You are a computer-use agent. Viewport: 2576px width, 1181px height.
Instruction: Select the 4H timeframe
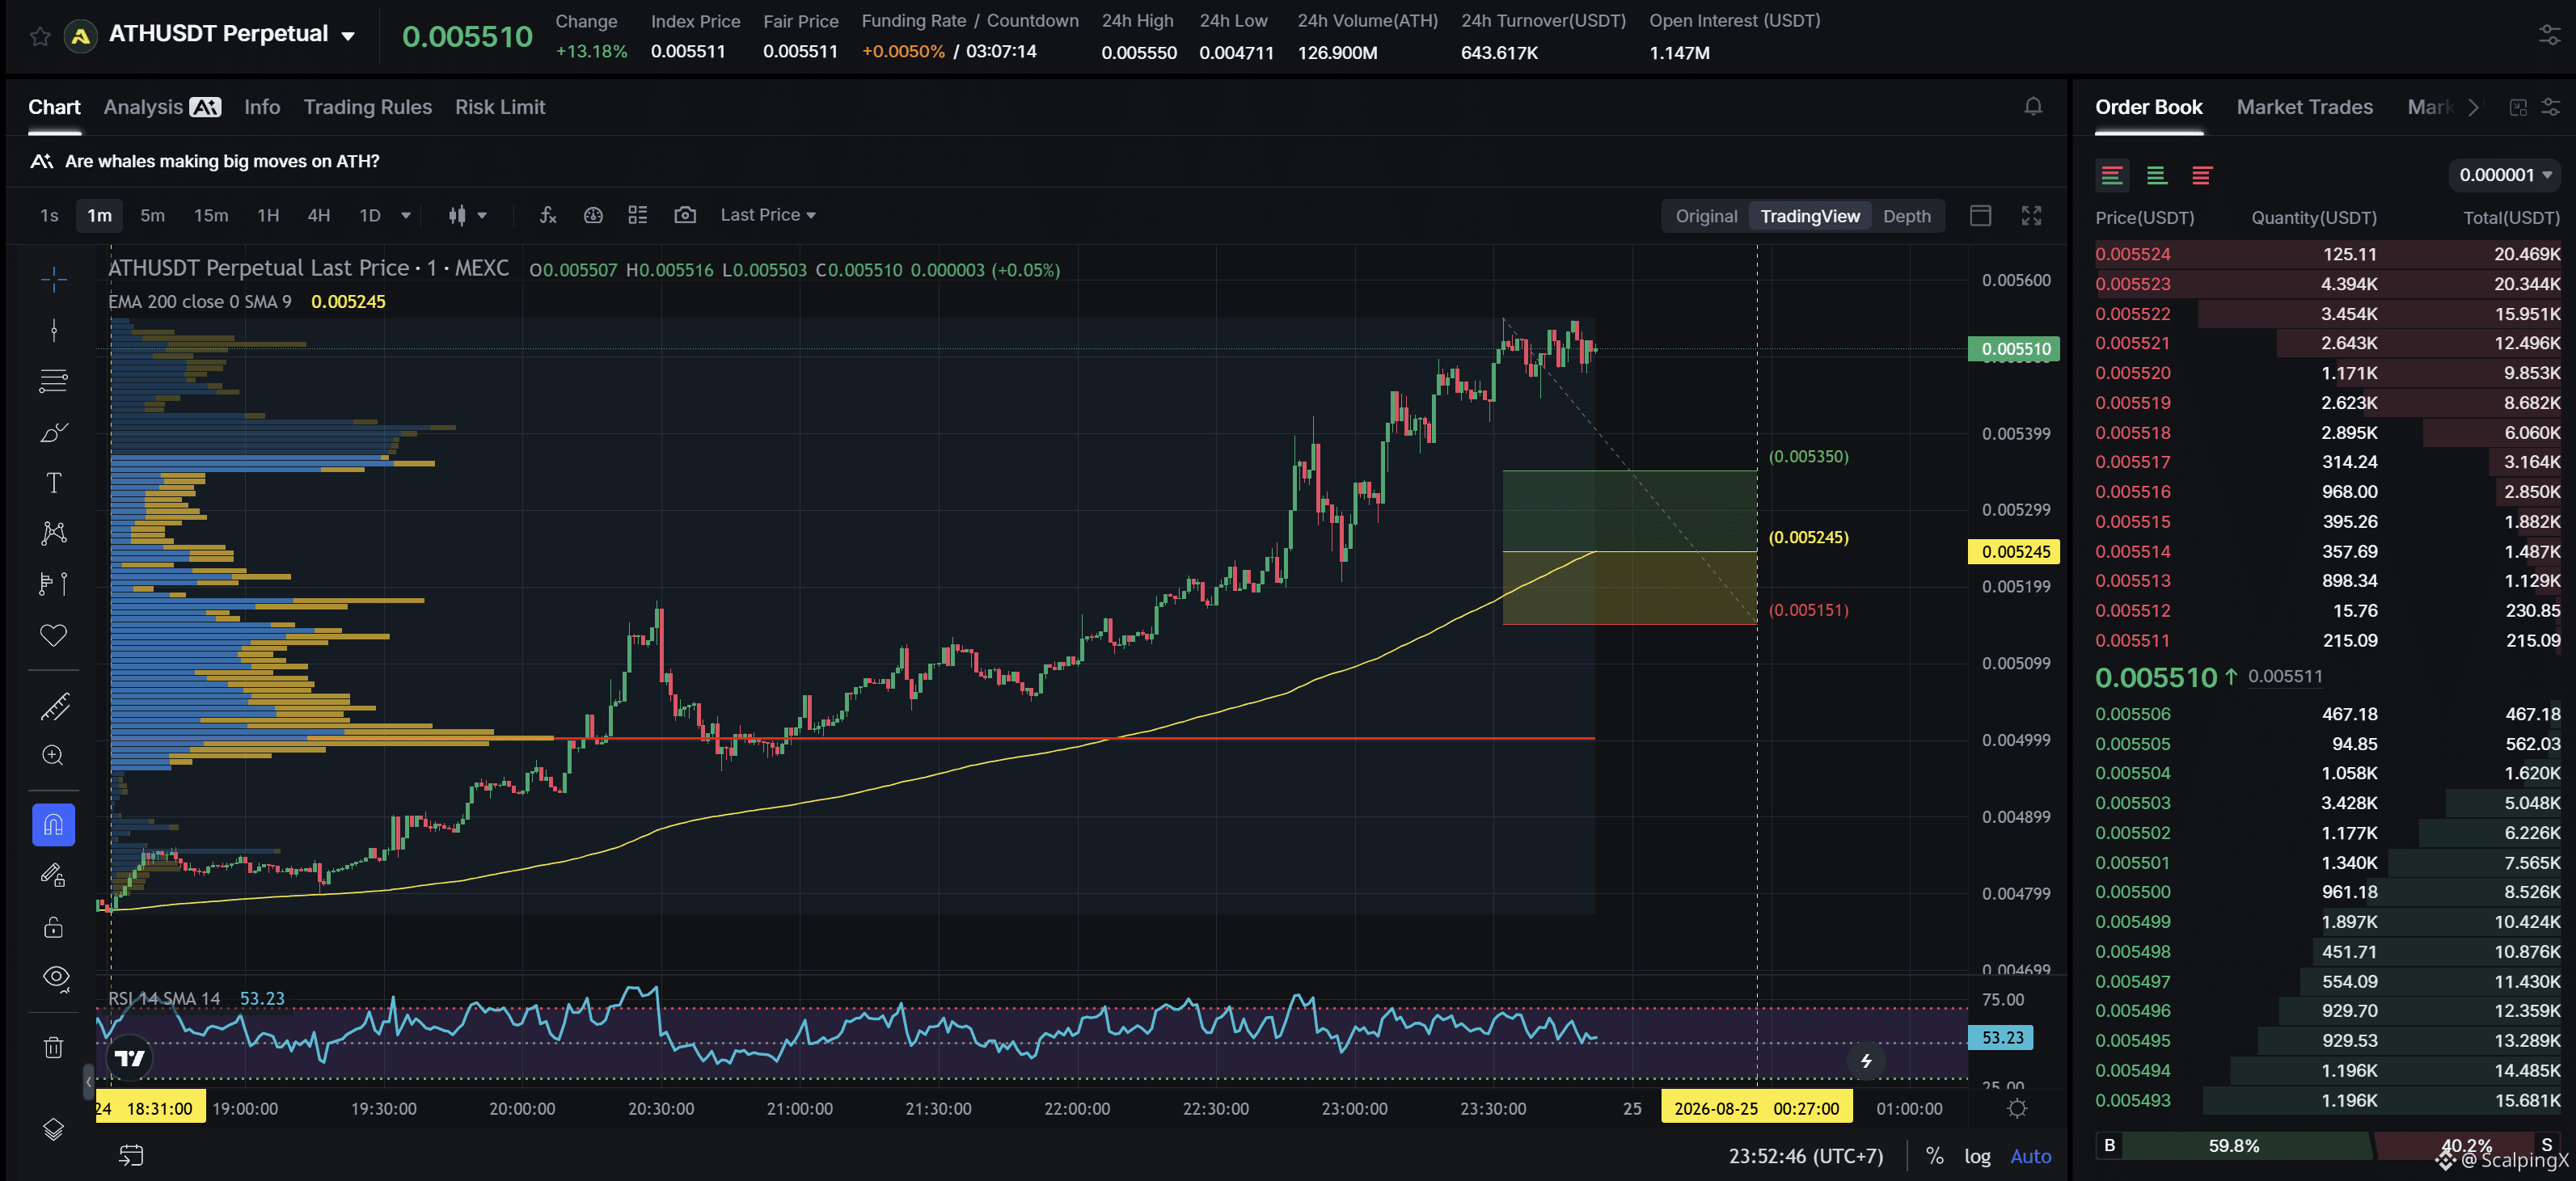(x=318, y=215)
